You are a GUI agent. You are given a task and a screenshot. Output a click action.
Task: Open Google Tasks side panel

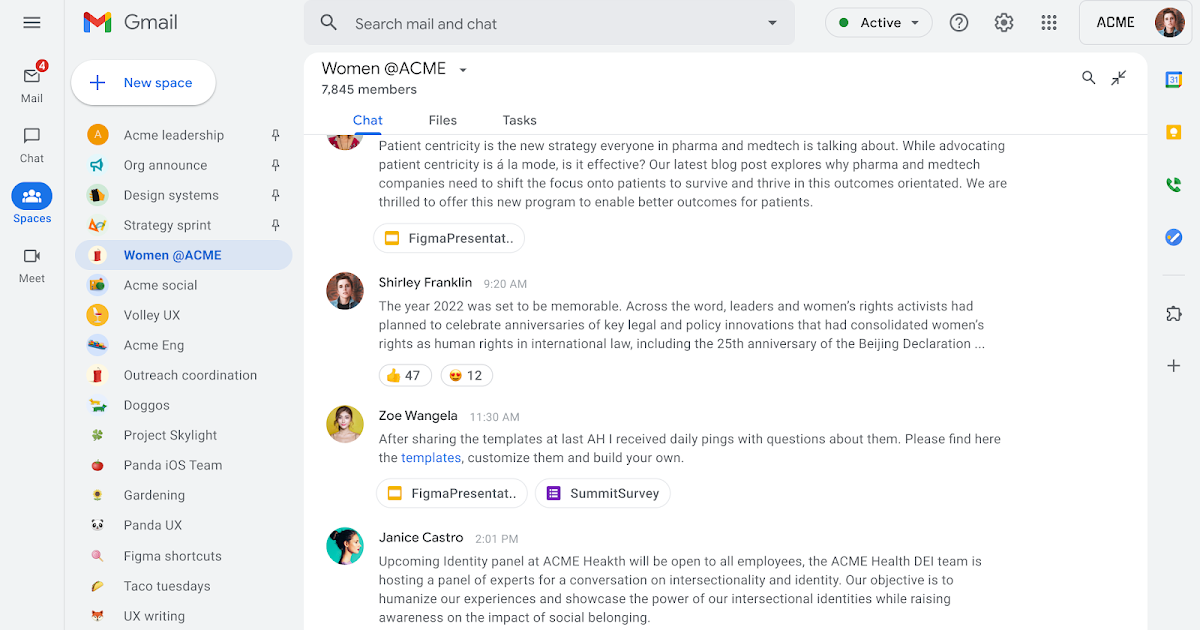[1174, 237]
